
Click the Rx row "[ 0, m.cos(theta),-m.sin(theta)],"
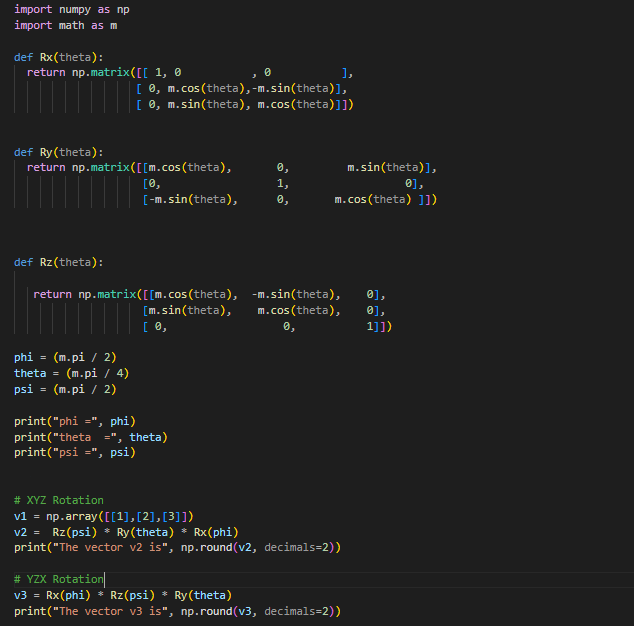(x=241, y=89)
